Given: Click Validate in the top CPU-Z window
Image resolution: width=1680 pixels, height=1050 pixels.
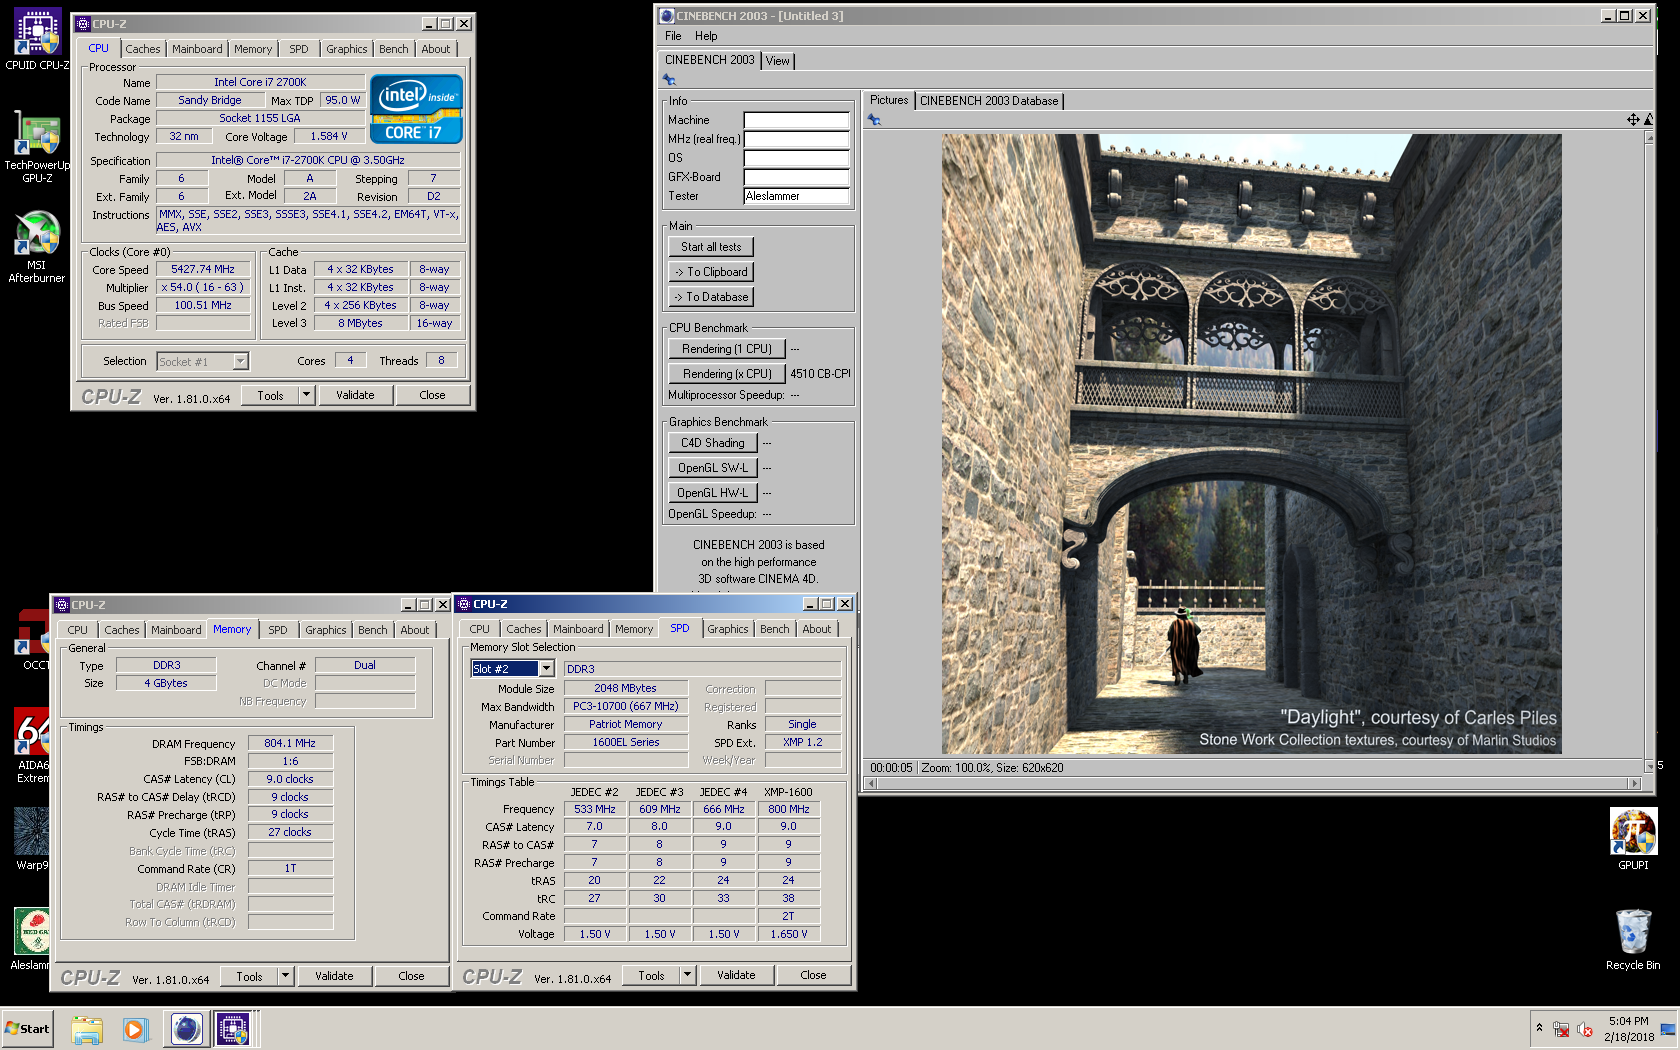Looking at the screenshot, I should [355, 395].
